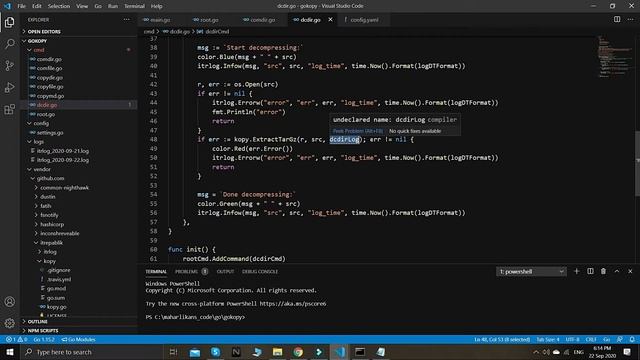The image size is (640, 360).
Task: Click the feedback icon in status bar
Action: click(620, 339)
